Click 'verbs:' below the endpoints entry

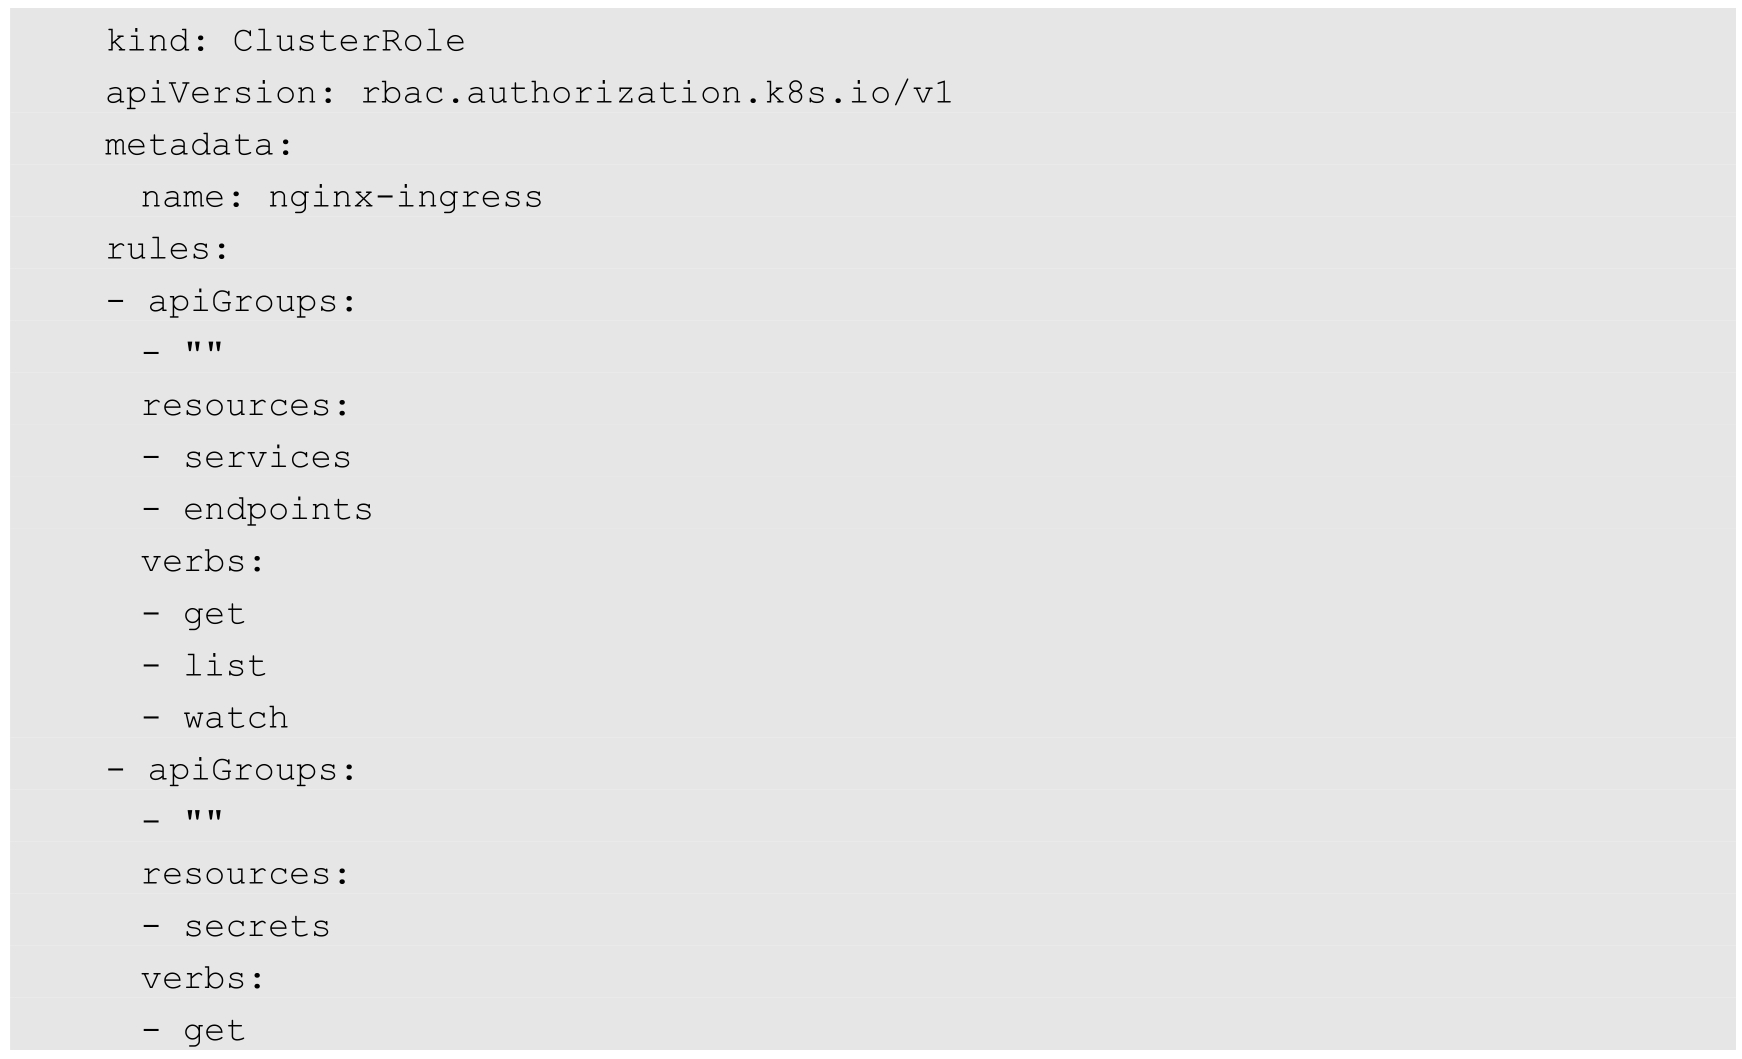click(x=203, y=562)
